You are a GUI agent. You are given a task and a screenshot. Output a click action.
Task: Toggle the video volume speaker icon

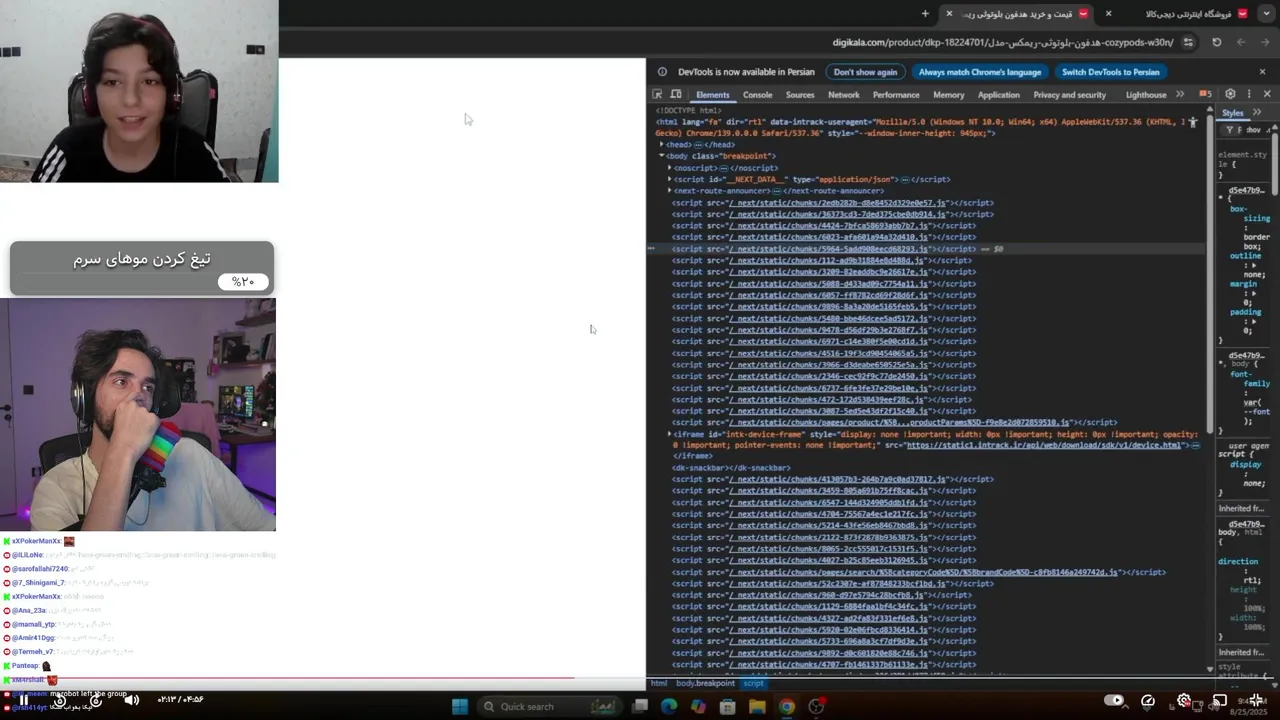click(x=131, y=700)
